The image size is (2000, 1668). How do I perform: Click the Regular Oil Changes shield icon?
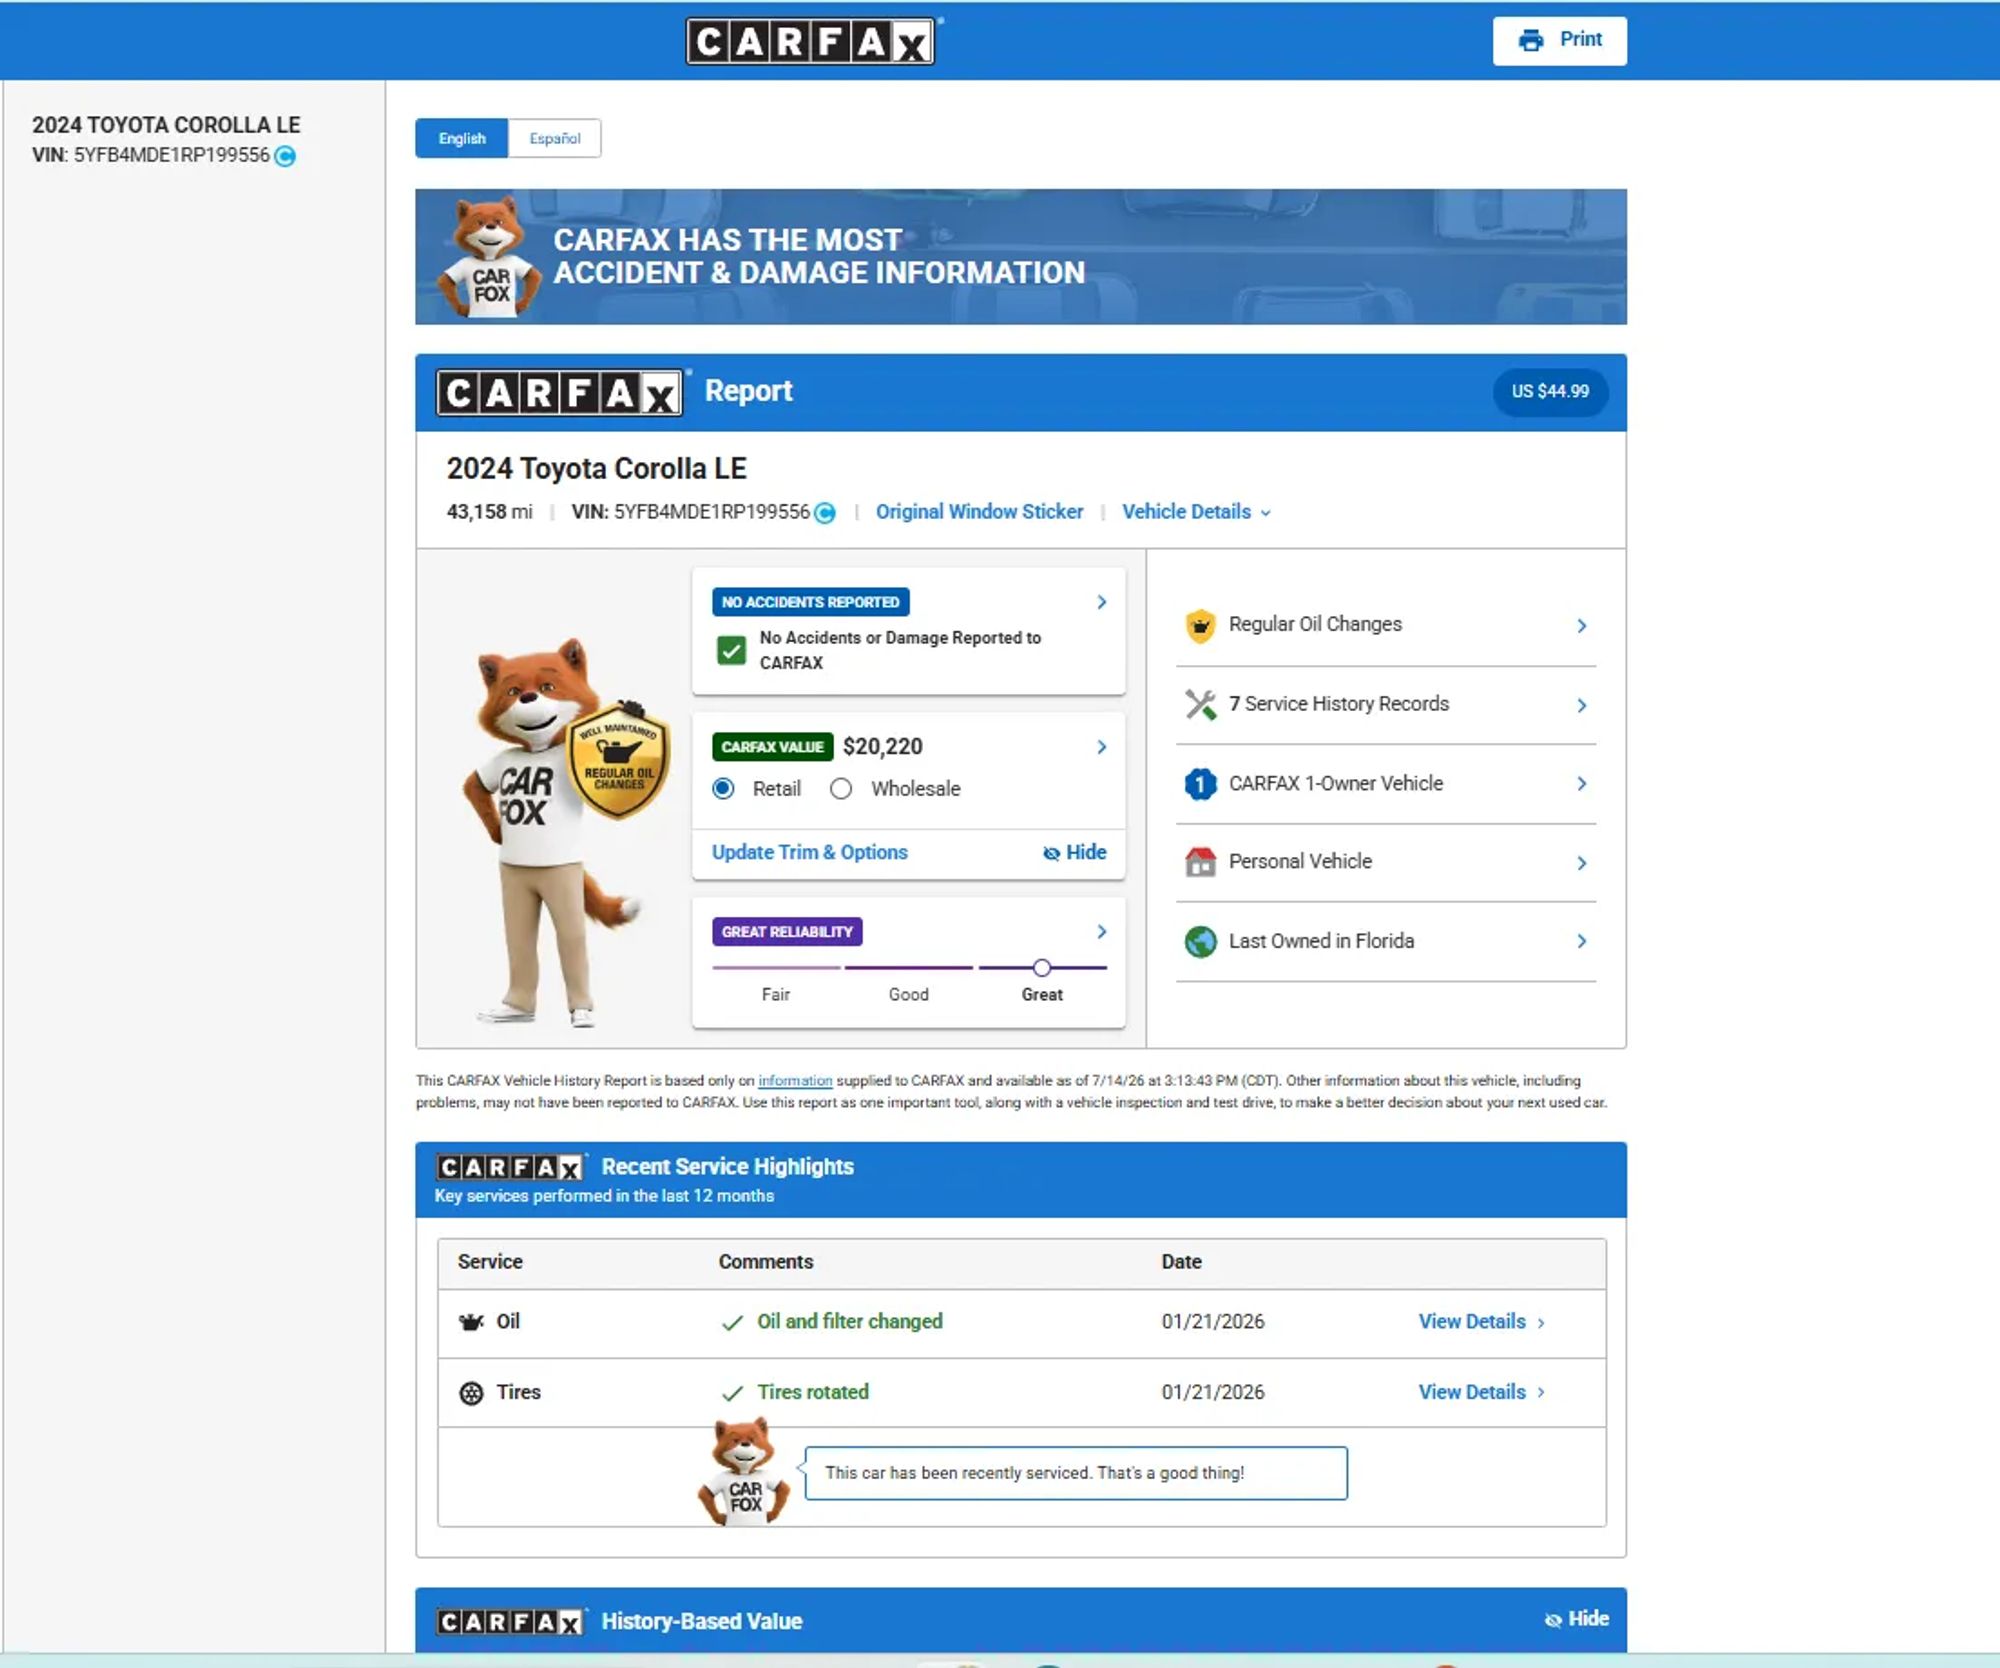coord(1200,625)
